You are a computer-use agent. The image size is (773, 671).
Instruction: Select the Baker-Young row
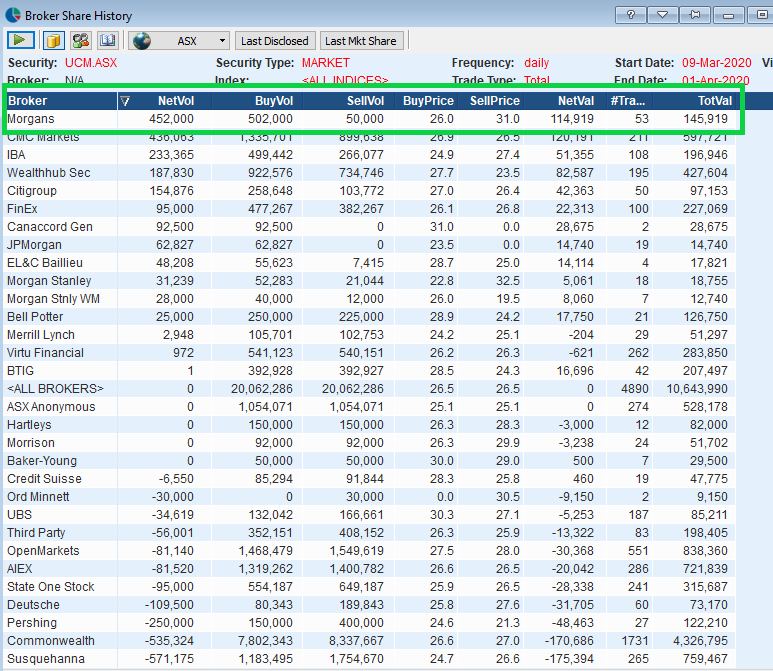370,460
